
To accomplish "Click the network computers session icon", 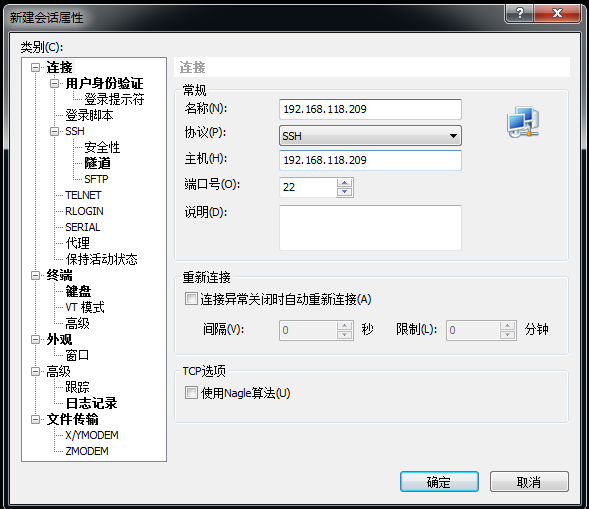I will 523,122.
